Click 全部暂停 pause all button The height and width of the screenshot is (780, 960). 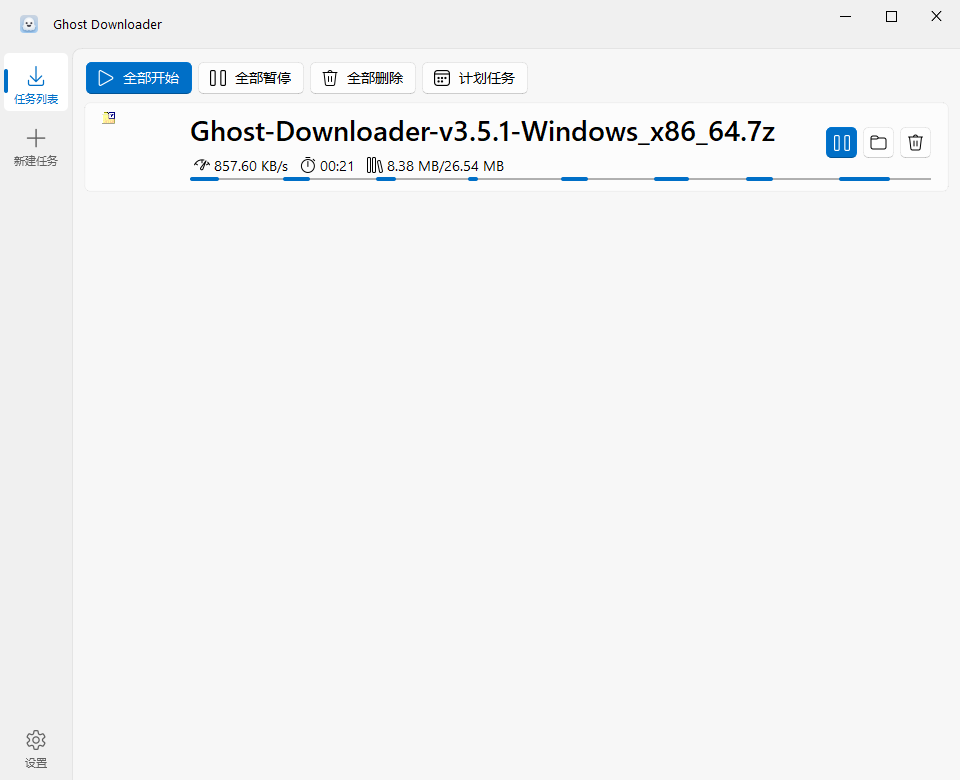(x=250, y=78)
